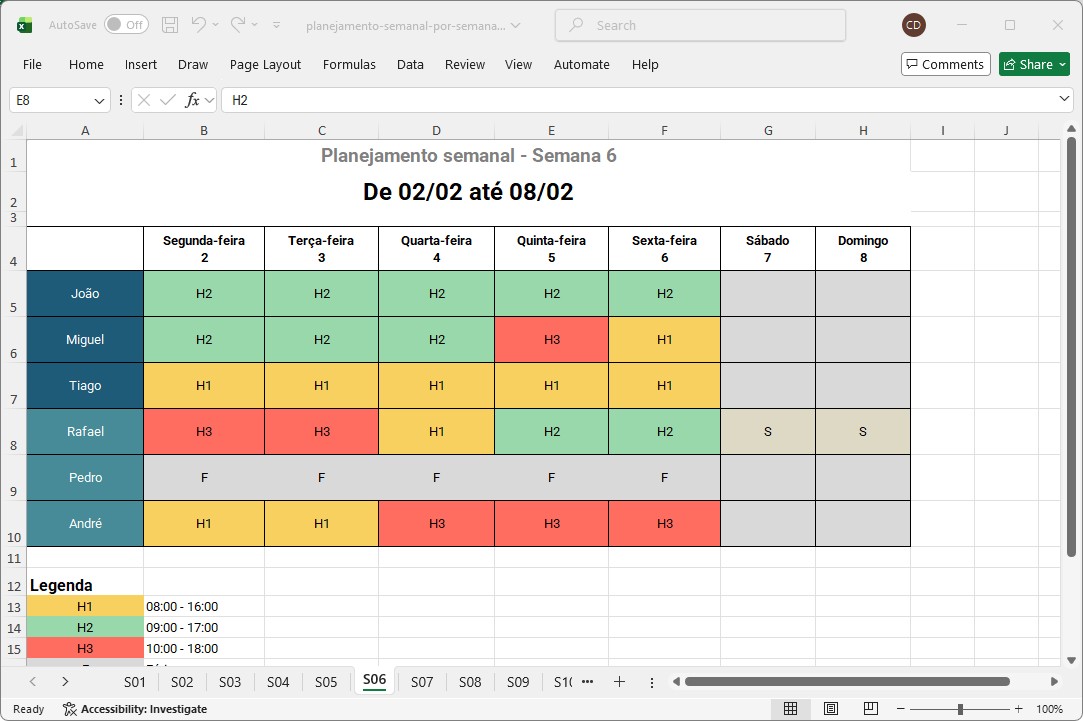1083x721 pixels.
Task: Click the zoom slider handle
Action: click(960, 709)
